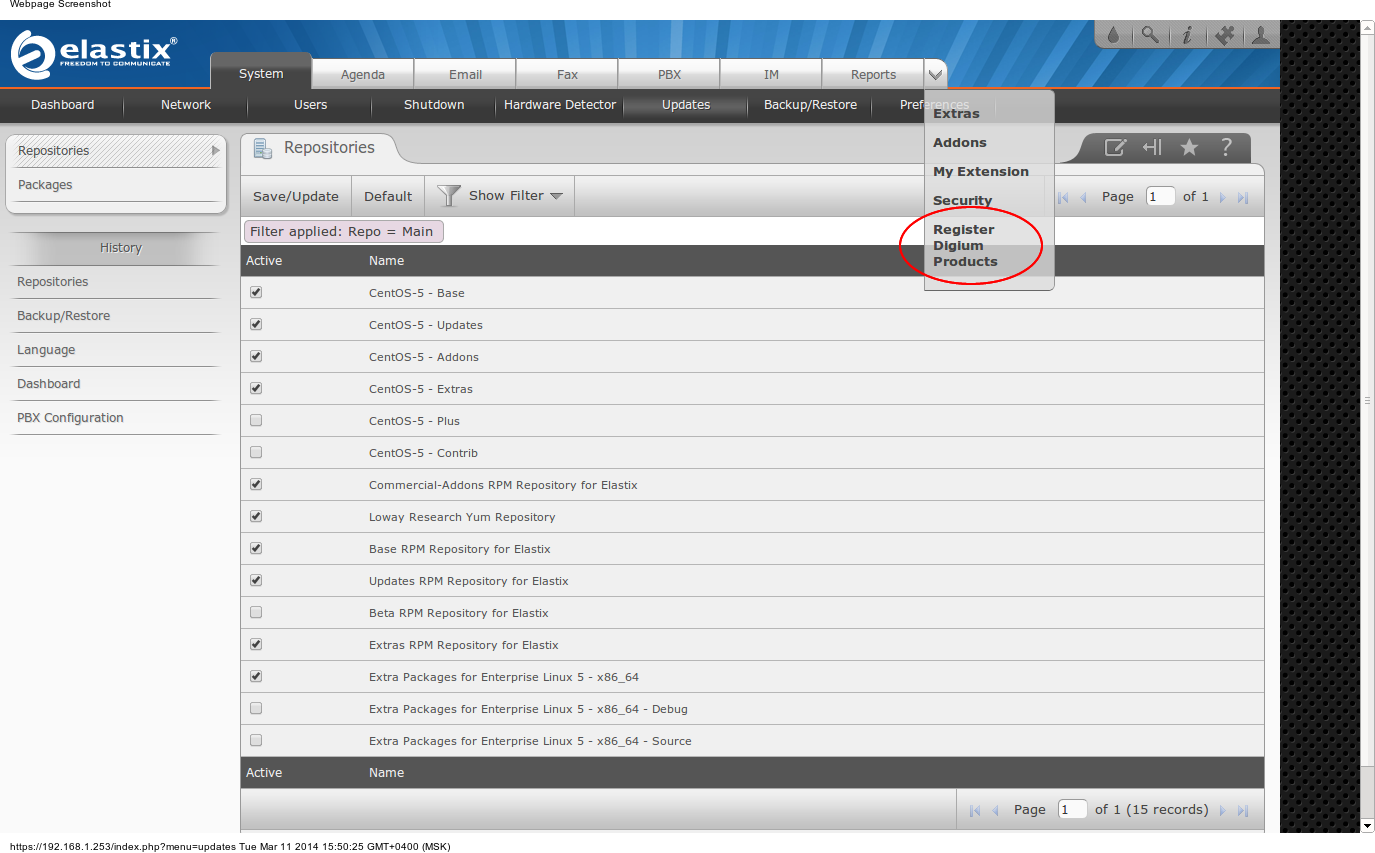Uncheck CentOS-5 - Updates repository
The width and height of the screenshot is (1375, 853).
256,324
